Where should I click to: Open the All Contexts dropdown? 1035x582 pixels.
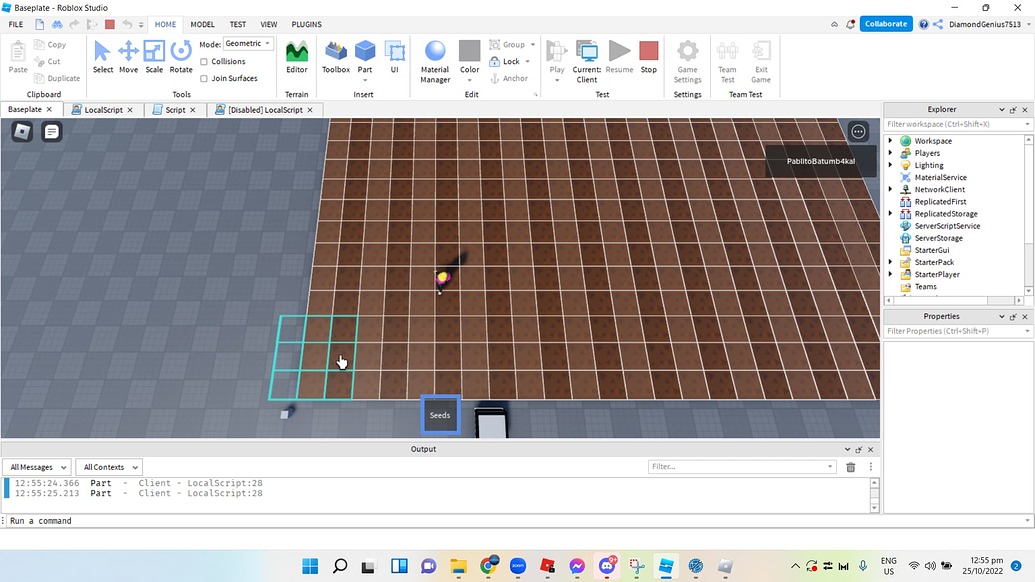(110, 467)
